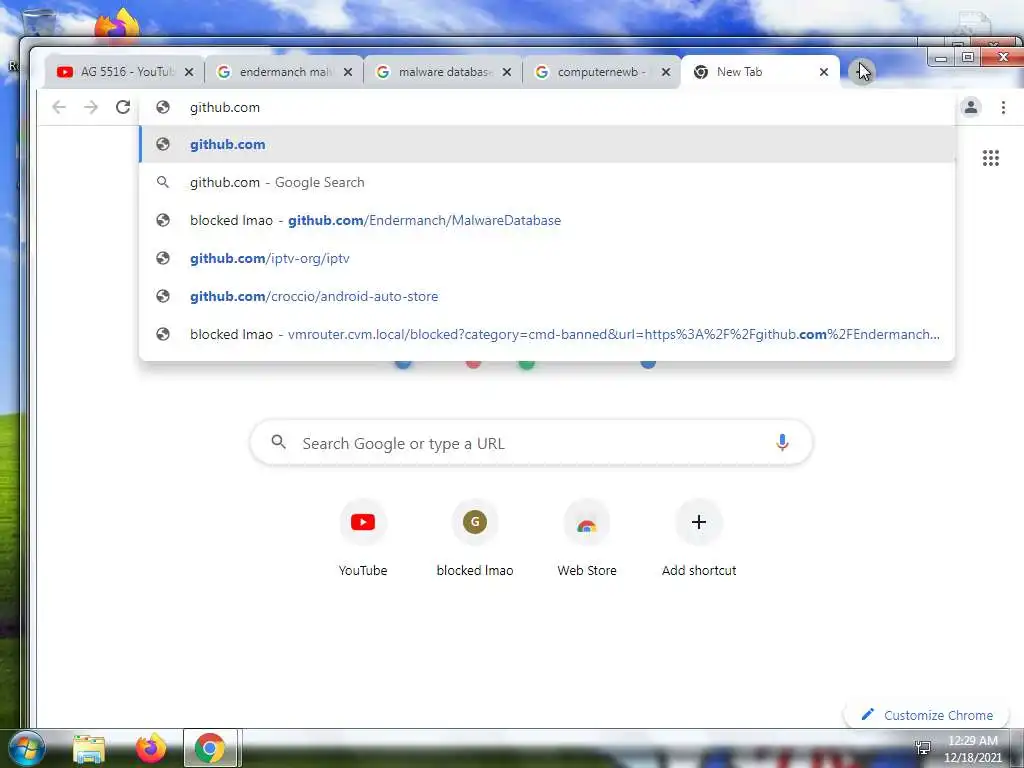Image resolution: width=1024 pixels, height=768 pixels.
Task: Open the Windows Start button
Action: click(x=26, y=748)
